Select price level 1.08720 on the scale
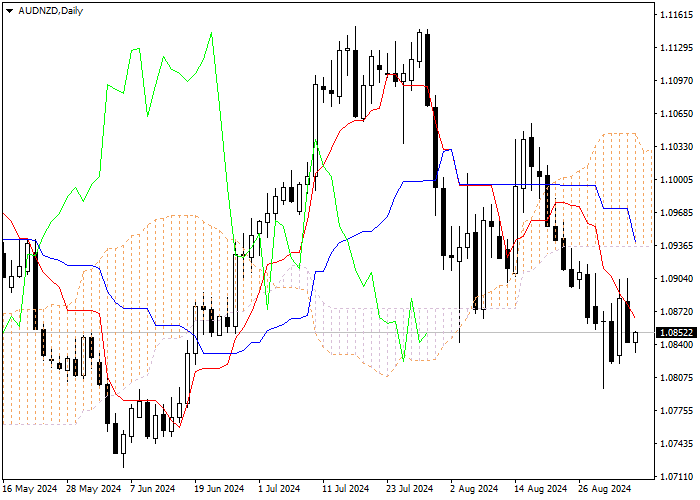This screenshot has width=700, height=500. tap(676, 312)
